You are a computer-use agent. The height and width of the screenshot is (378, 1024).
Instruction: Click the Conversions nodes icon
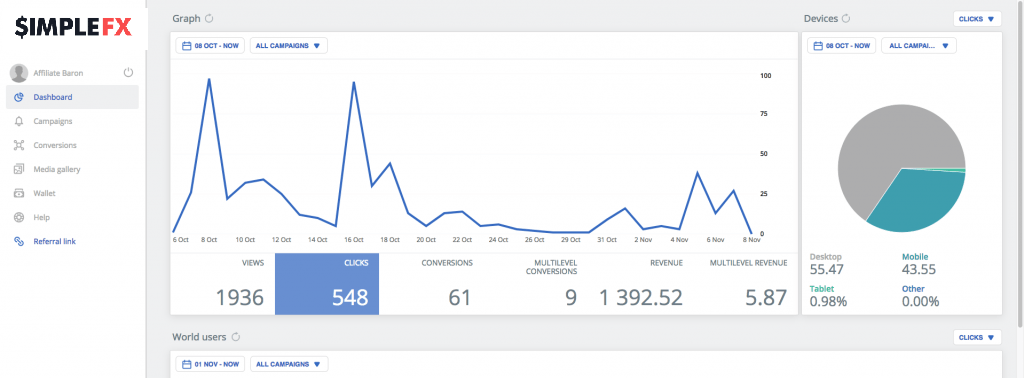click(19, 146)
